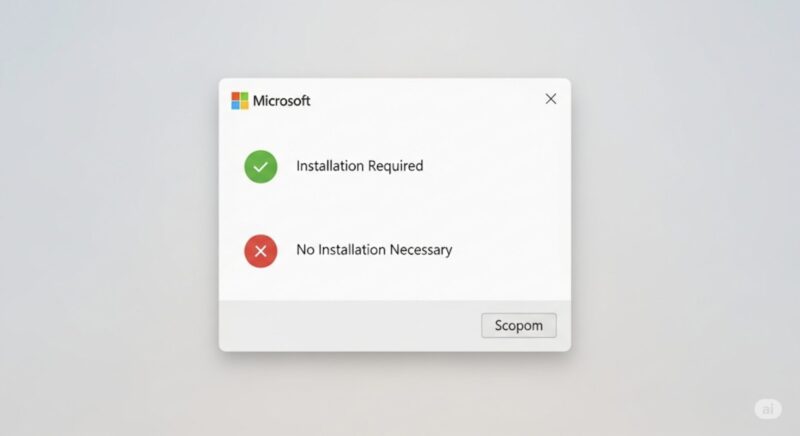
Task: Click the yellow square of Microsoft logo
Action: (x=244, y=105)
